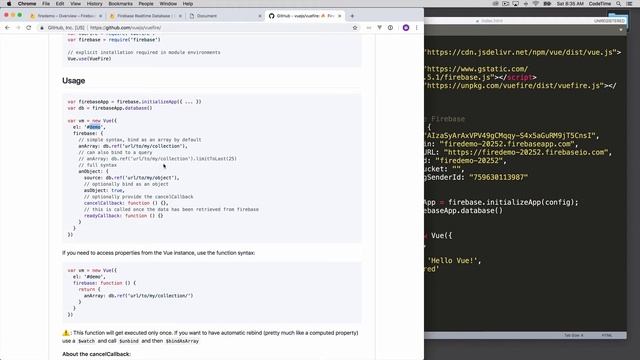Click the clock showing Sat 8:35 AM
The height and width of the screenshot is (360, 640).
coord(570,4)
